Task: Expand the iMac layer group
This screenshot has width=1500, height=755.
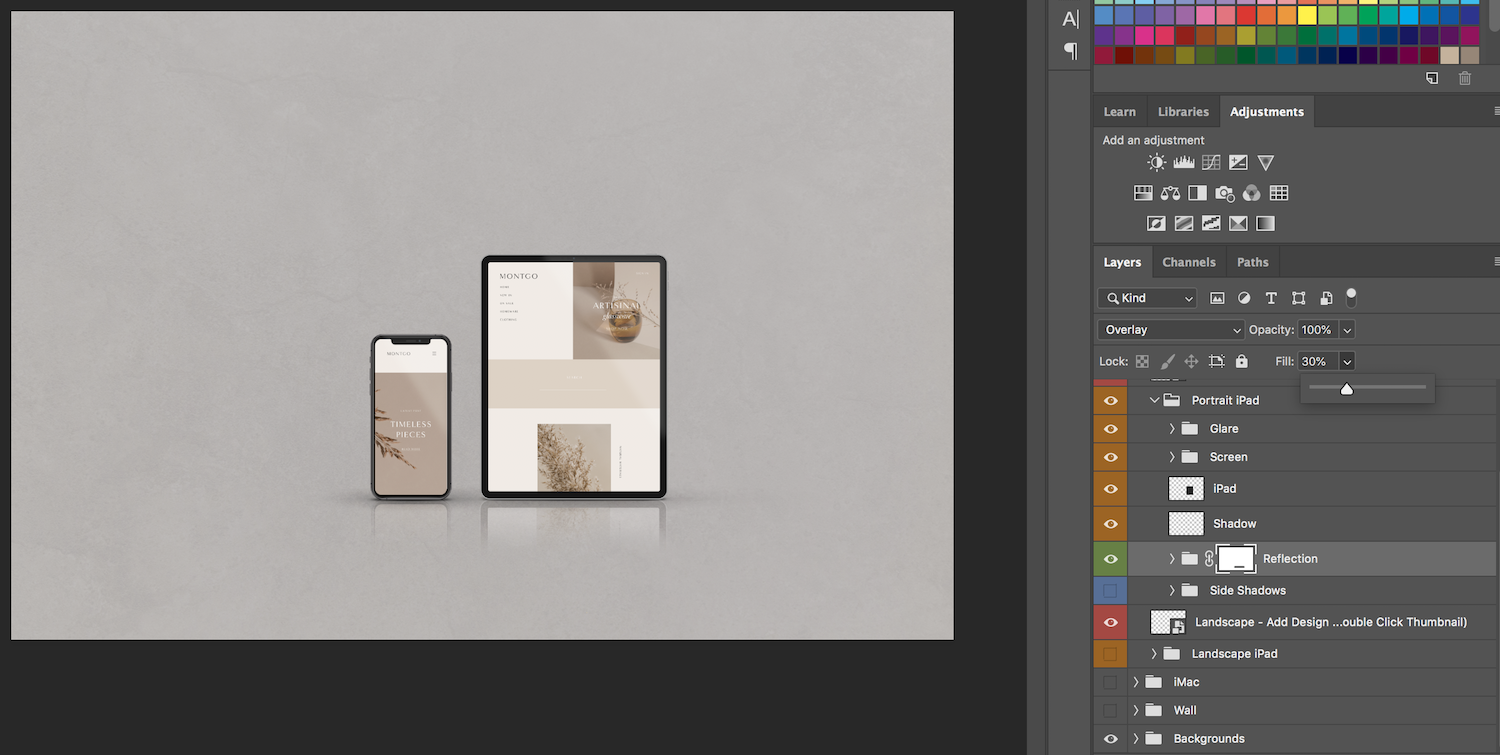Action: (x=1136, y=682)
